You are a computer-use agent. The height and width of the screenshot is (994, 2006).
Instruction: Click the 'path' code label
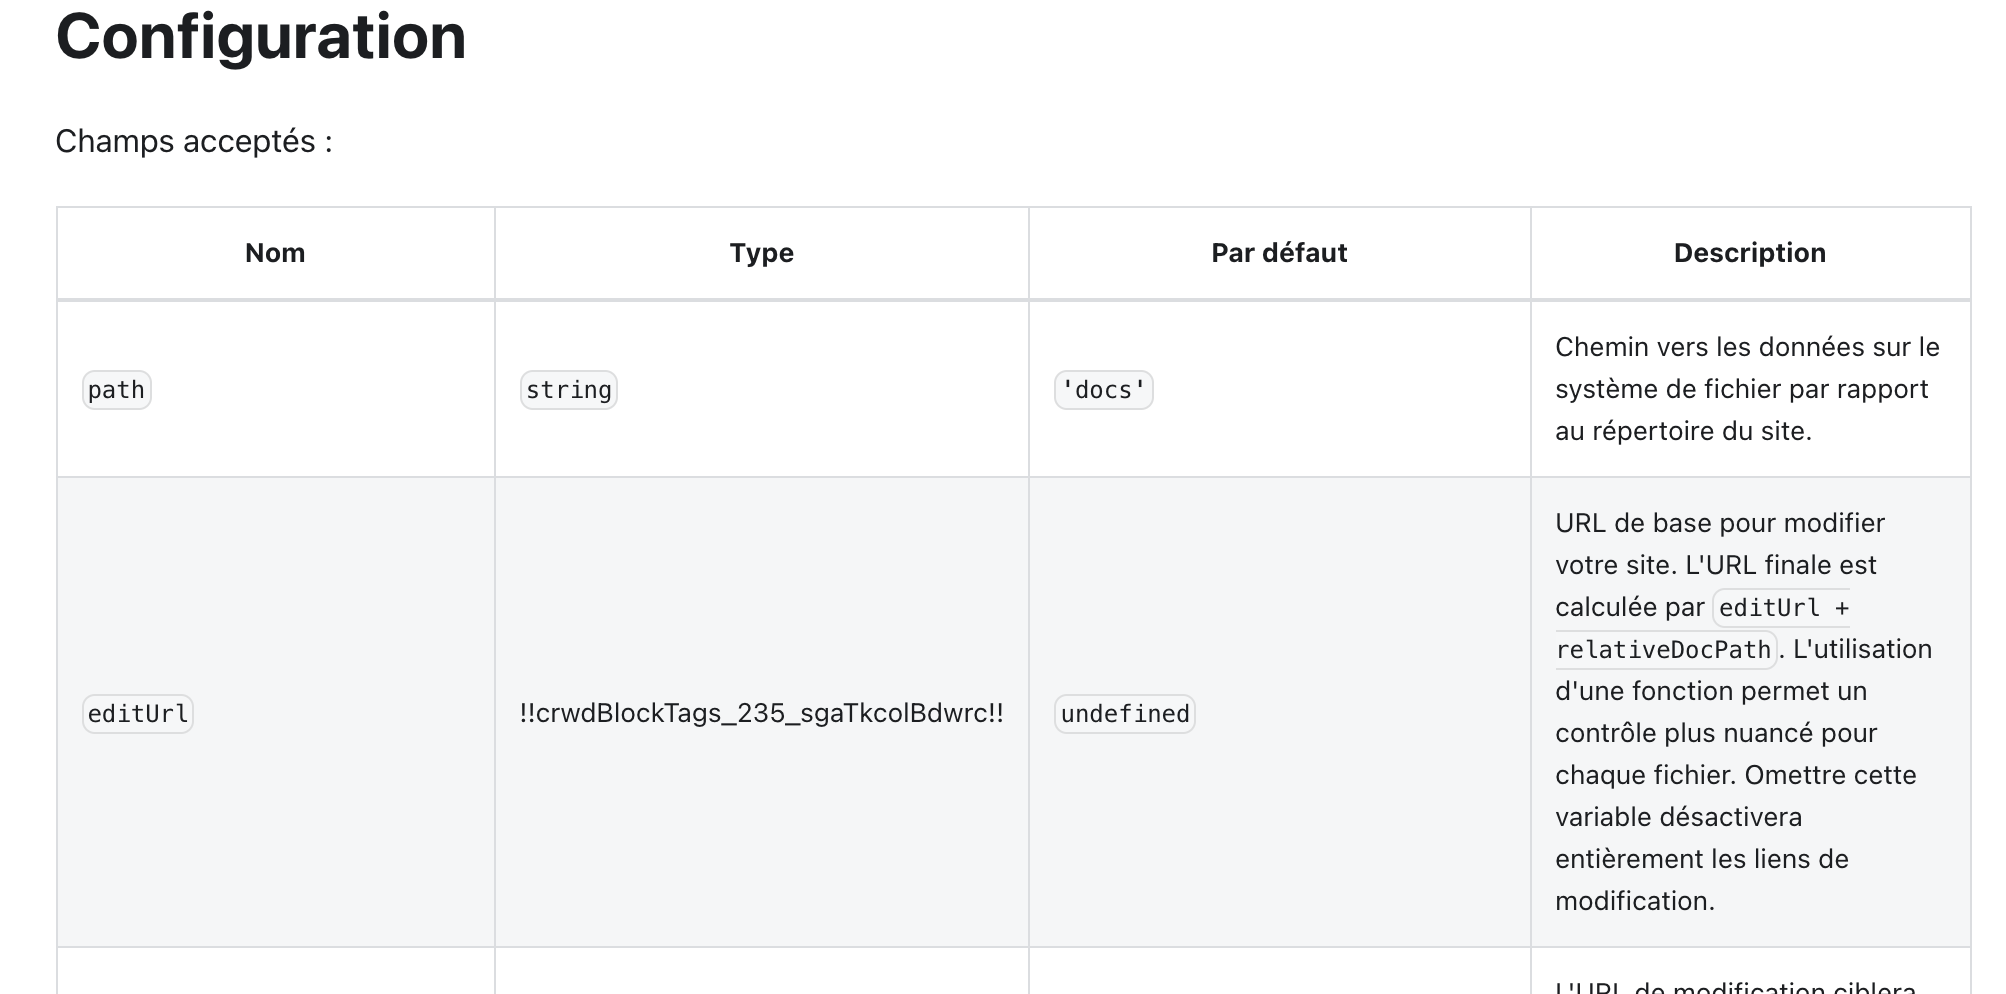(116, 390)
